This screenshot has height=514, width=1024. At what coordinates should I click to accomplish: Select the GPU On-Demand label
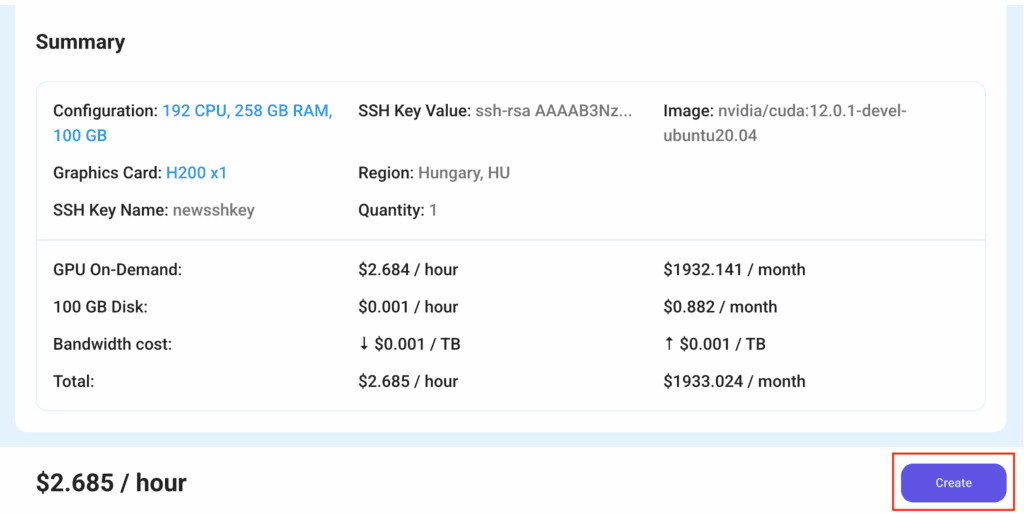coord(118,269)
